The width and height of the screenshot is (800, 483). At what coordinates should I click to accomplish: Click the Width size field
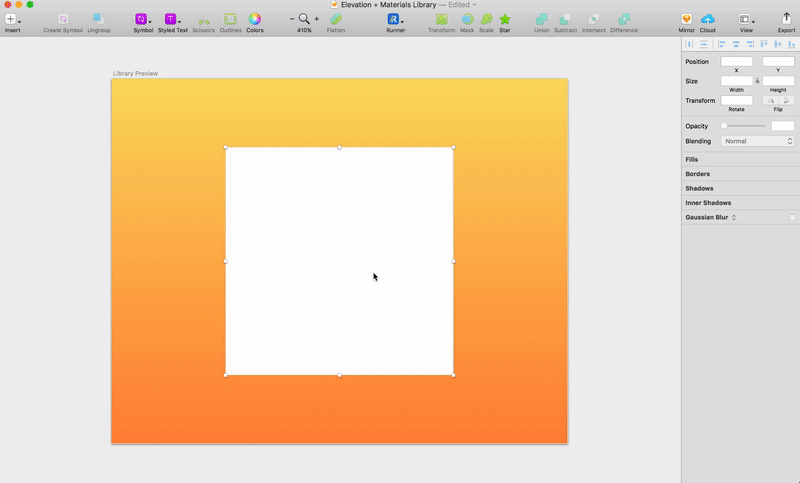click(x=737, y=81)
